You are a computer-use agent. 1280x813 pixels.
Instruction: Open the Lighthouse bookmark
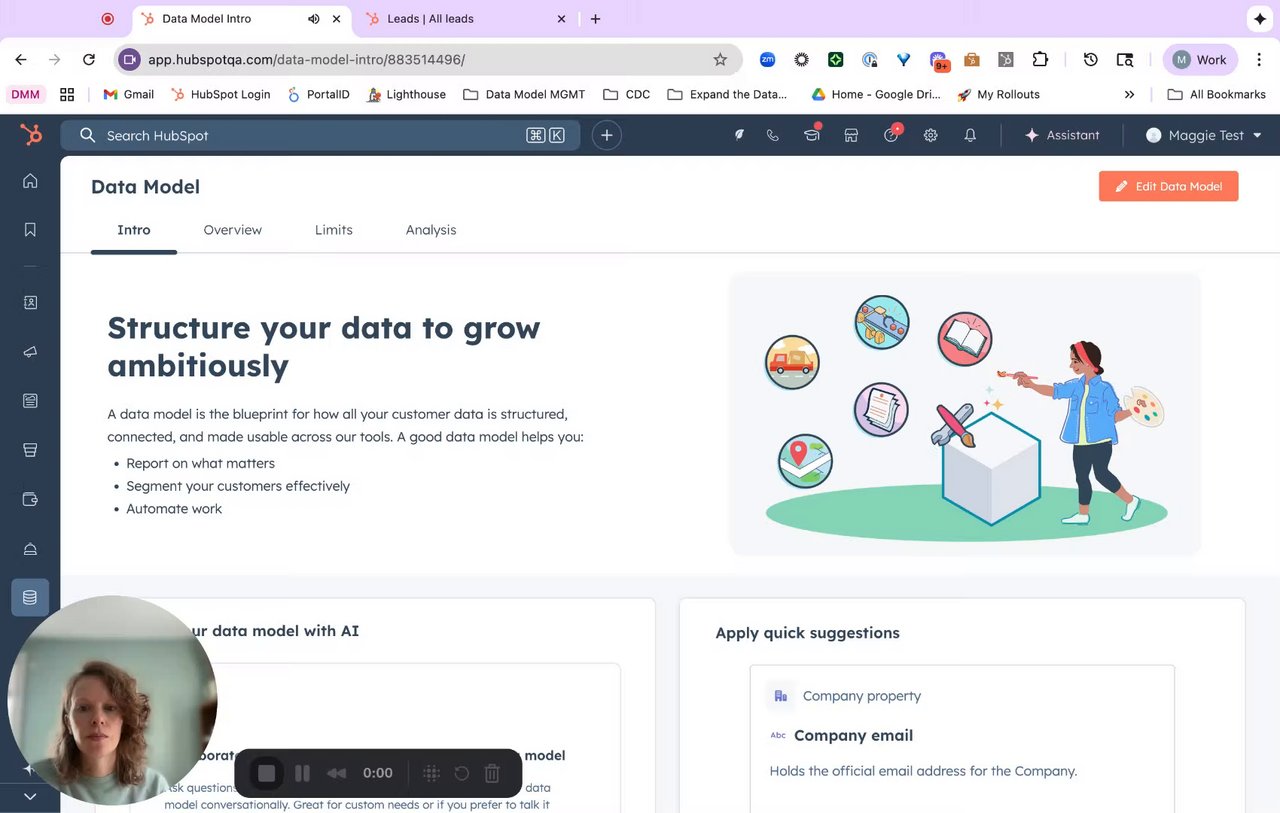tap(406, 94)
